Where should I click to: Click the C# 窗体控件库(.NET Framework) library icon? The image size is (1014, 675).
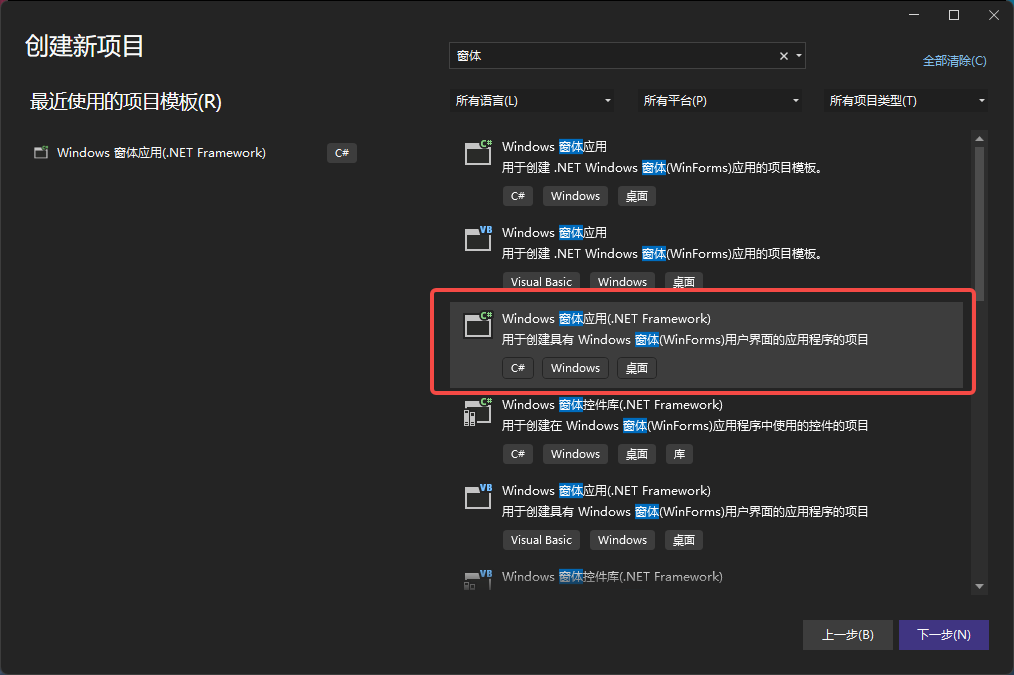[x=479, y=411]
